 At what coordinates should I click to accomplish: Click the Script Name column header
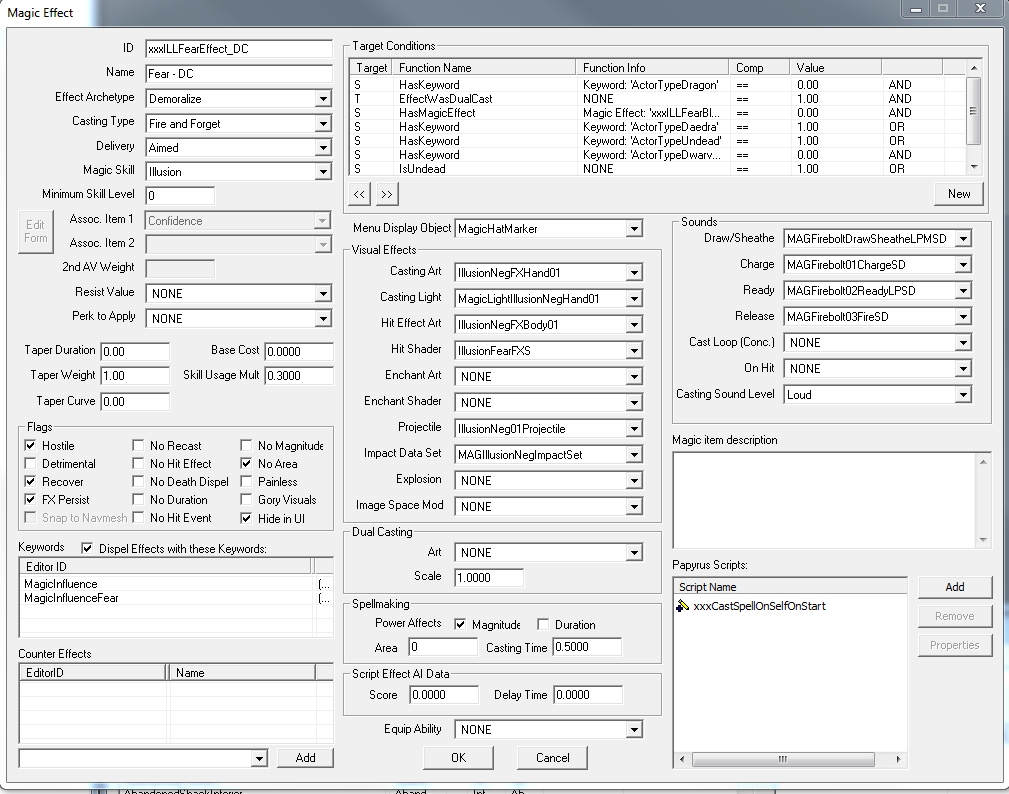[790, 587]
